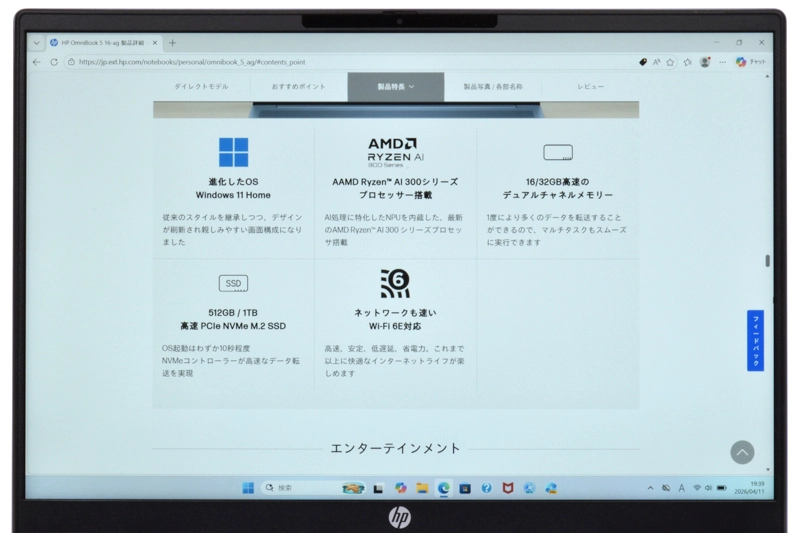Viewport: 800px width, 533px height.
Task: Click the battery status icon
Action: pos(721,488)
